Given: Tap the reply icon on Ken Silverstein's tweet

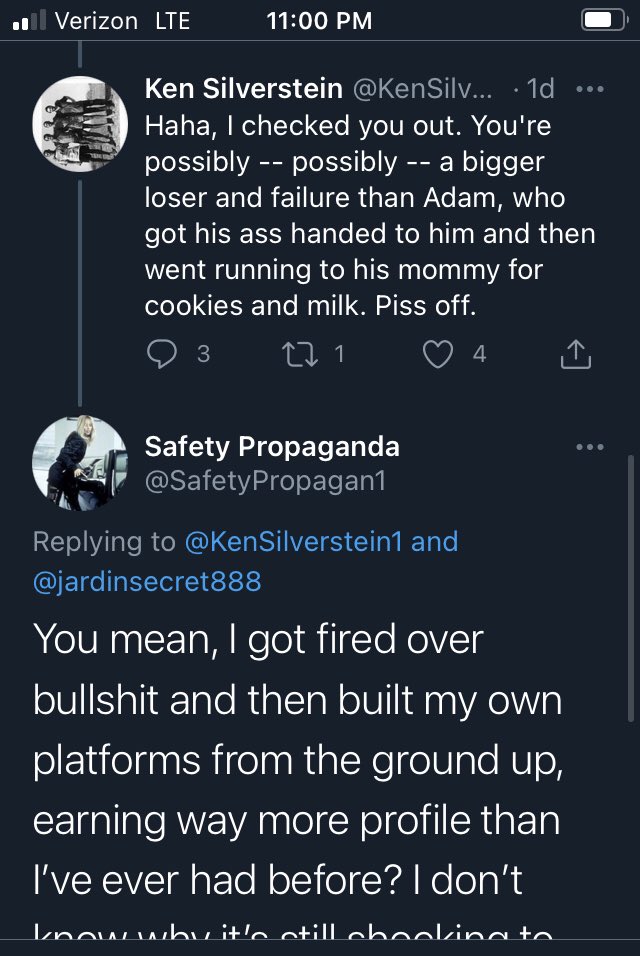Looking at the screenshot, I should 162,354.
